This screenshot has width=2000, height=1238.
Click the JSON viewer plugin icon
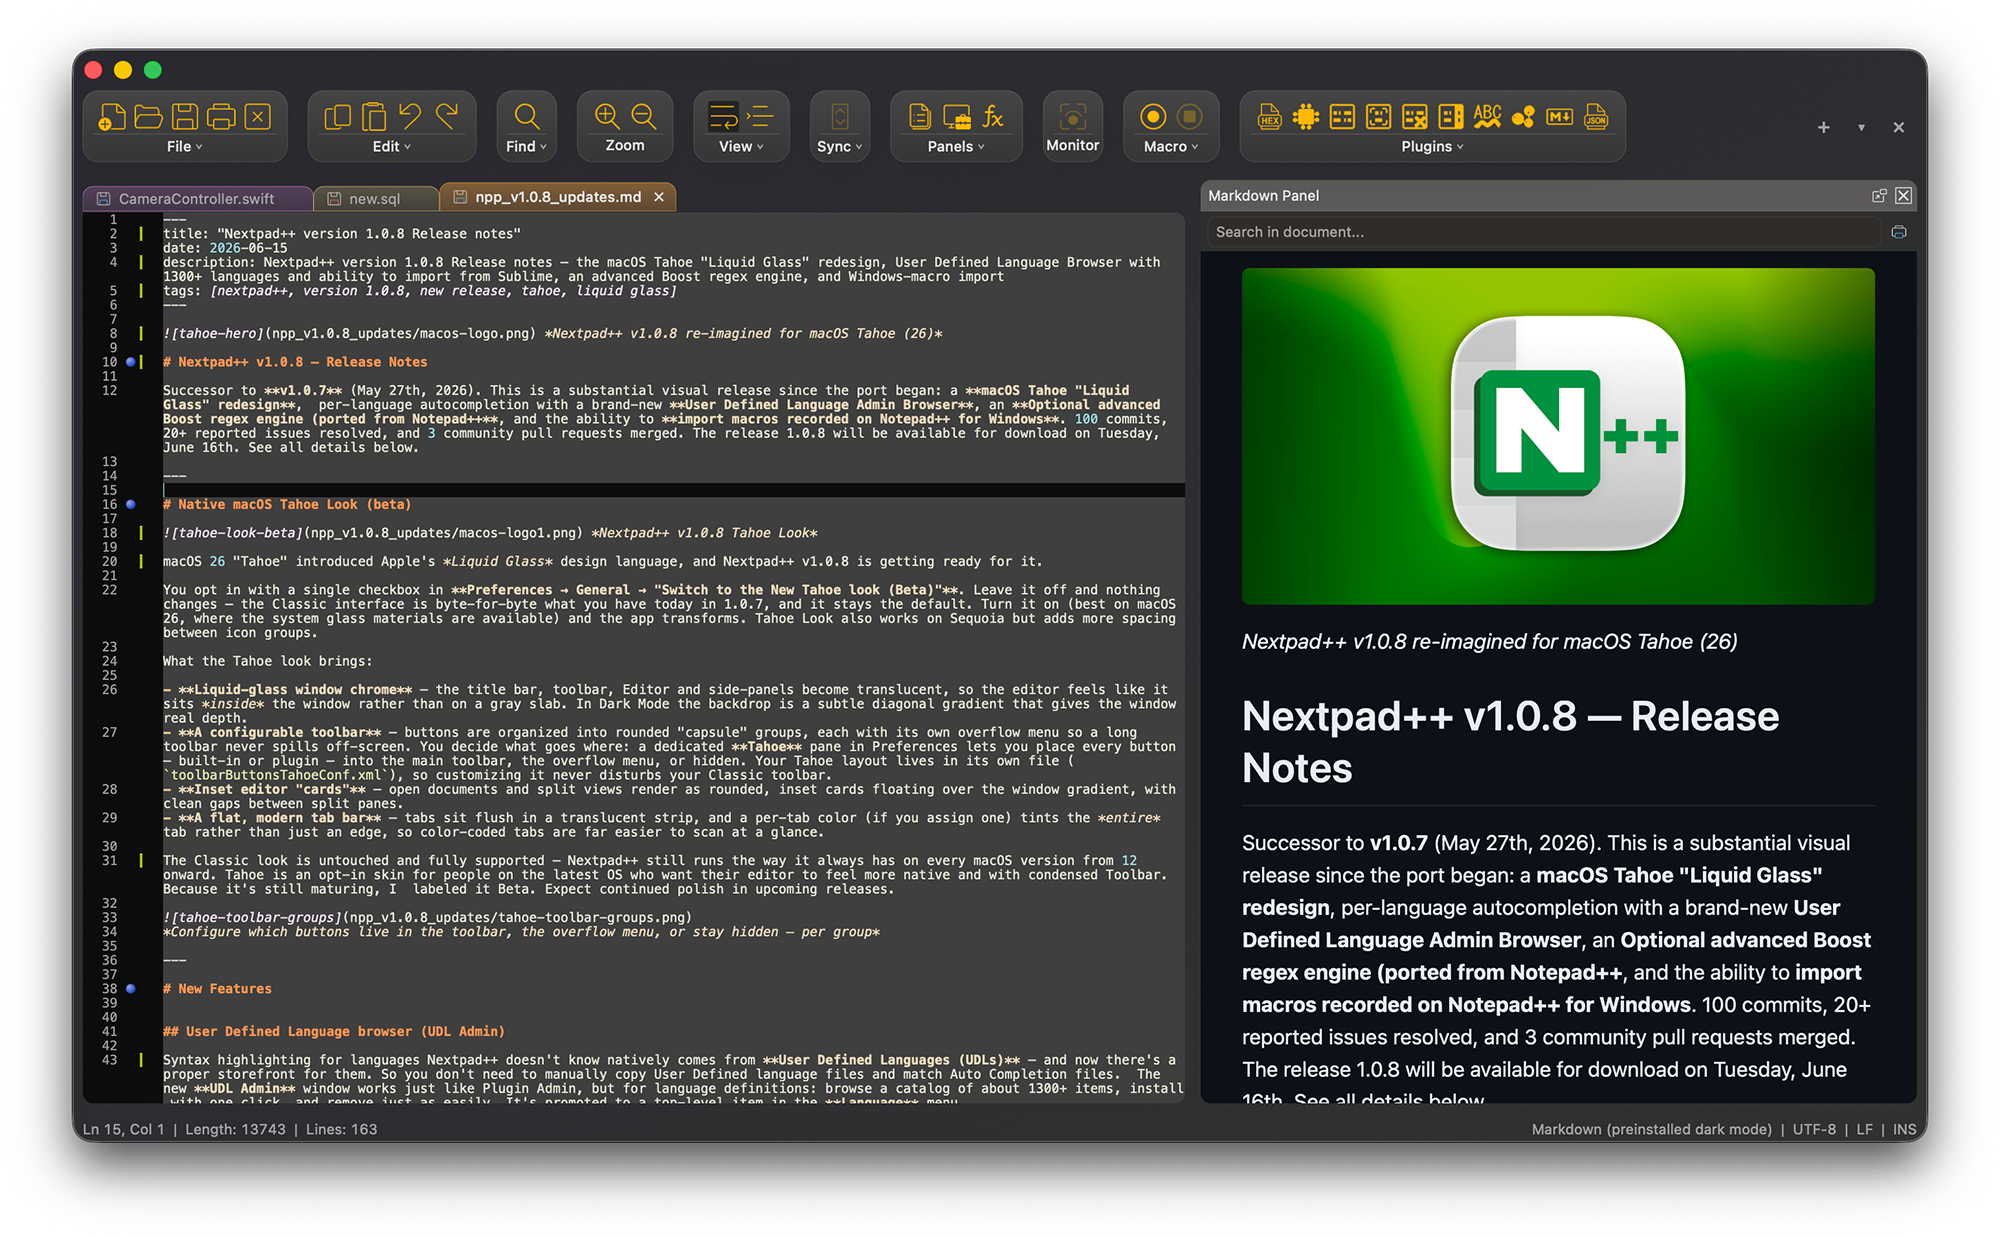pyautogui.click(x=1596, y=117)
